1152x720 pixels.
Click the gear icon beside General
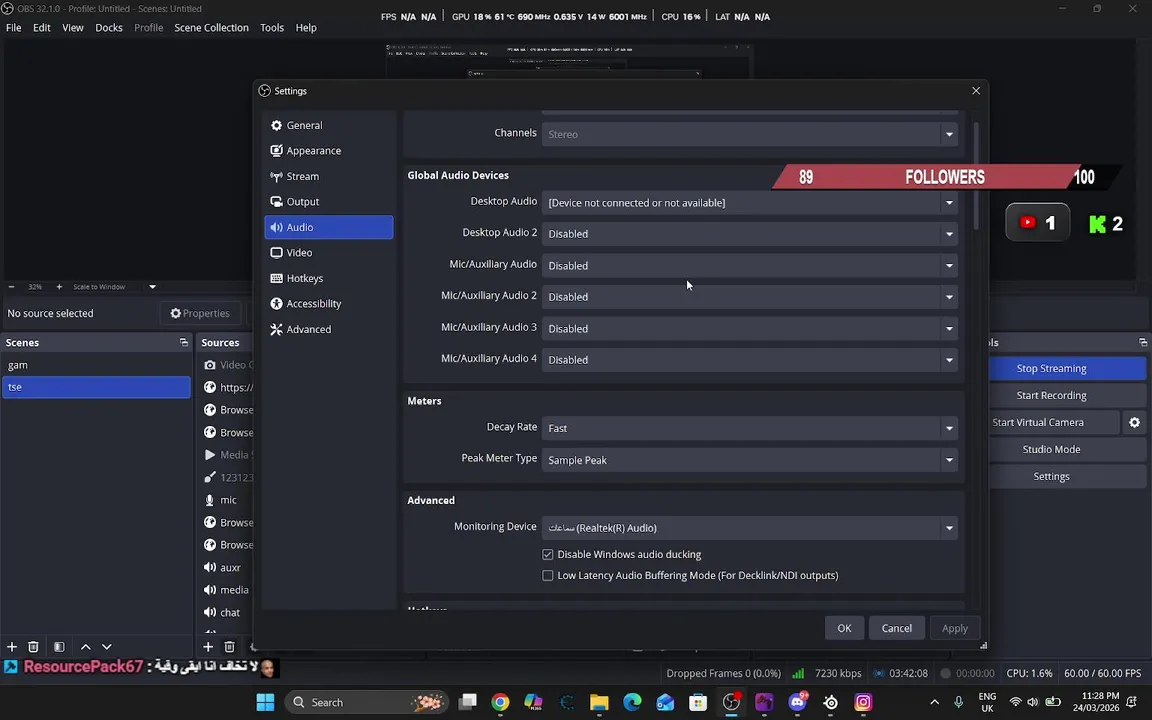pos(276,126)
